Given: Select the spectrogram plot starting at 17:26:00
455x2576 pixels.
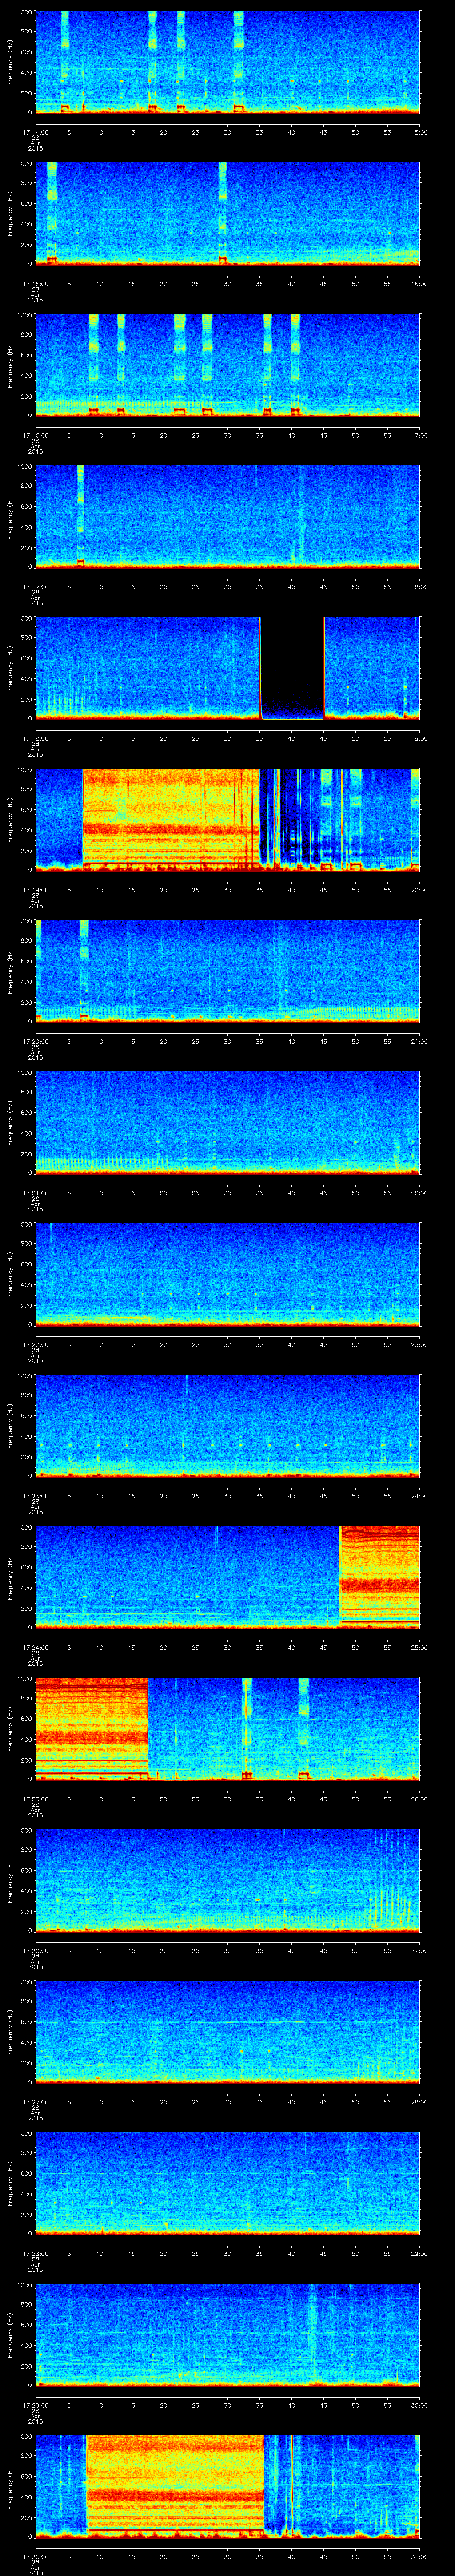Looking at the screenshot, I should point(227,1880).
